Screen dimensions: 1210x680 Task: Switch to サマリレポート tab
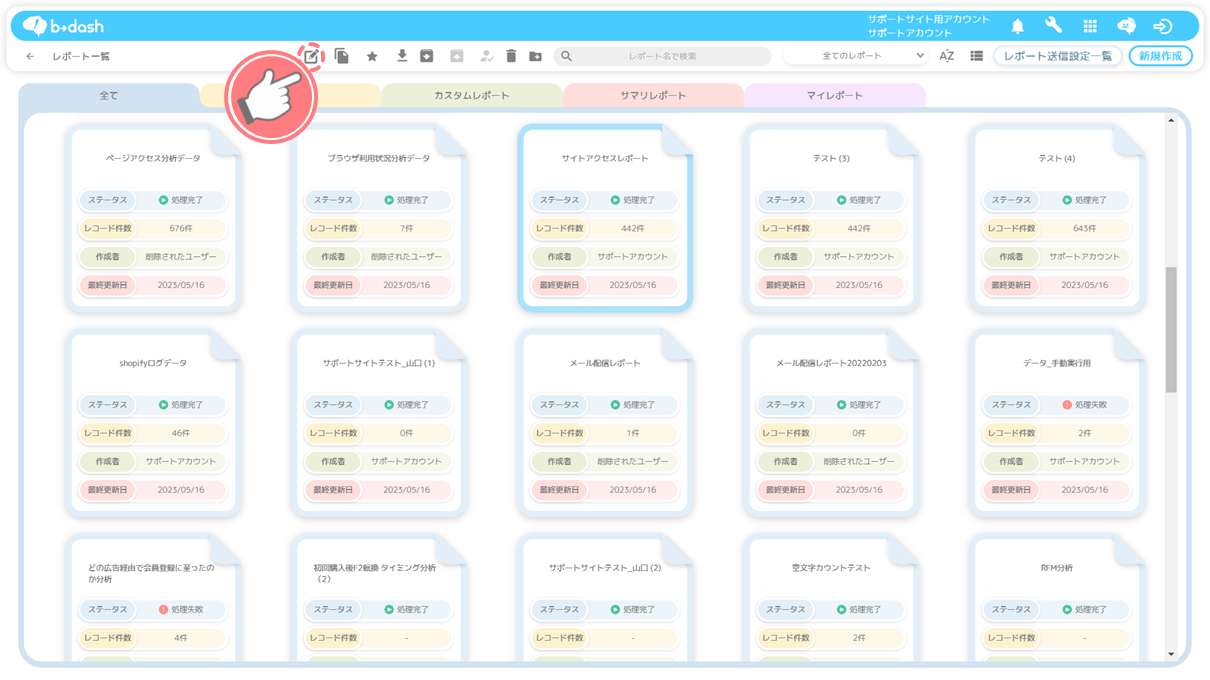coord(653,96)
